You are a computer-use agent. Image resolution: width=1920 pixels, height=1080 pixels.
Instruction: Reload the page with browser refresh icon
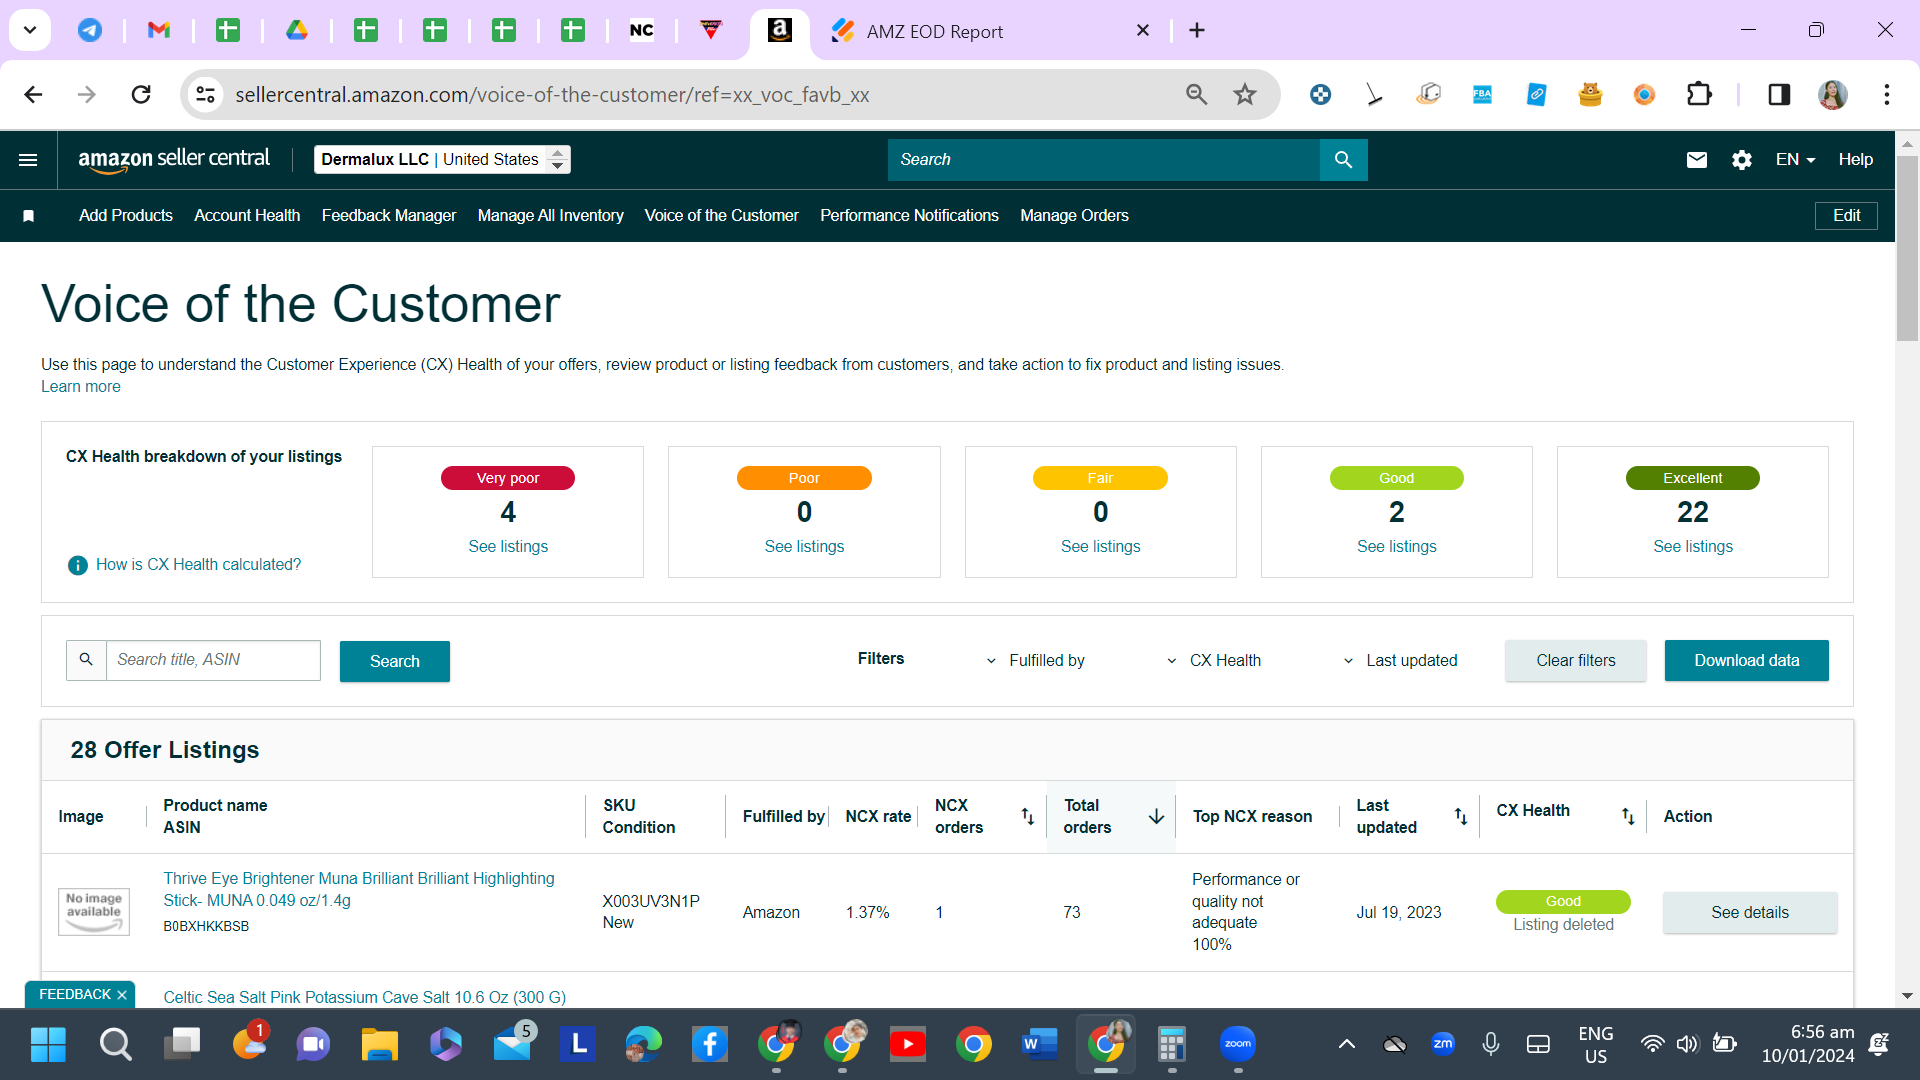[141, 95]
